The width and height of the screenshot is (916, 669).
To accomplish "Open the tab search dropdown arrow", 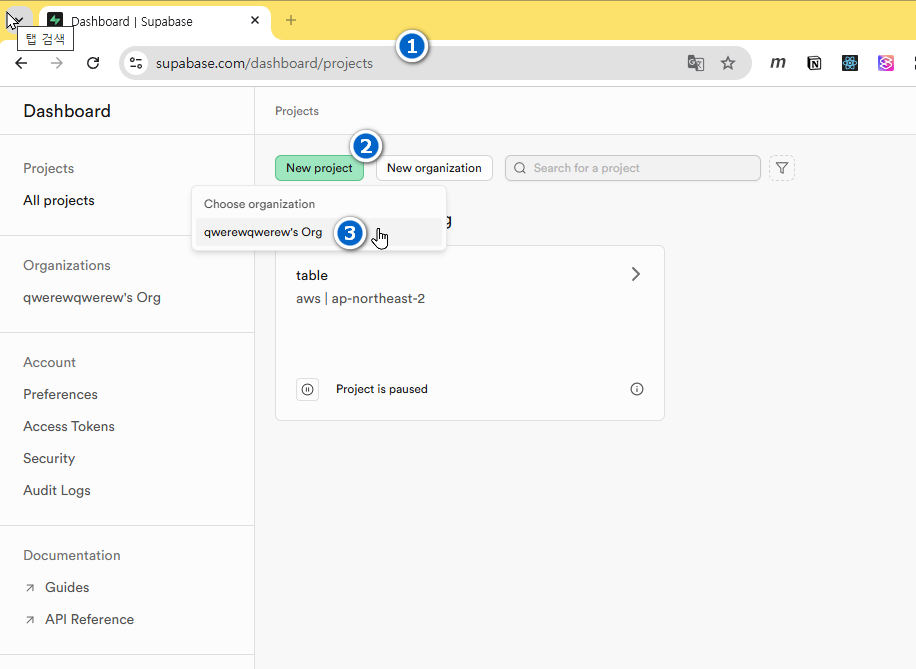I will tap(15, 20).
